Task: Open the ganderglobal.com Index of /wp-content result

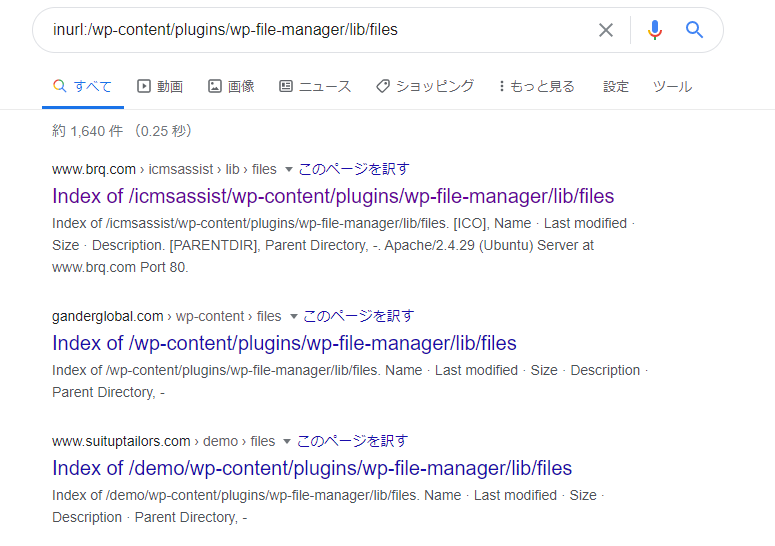Action: pyautogui.click(x=284, y=343)
